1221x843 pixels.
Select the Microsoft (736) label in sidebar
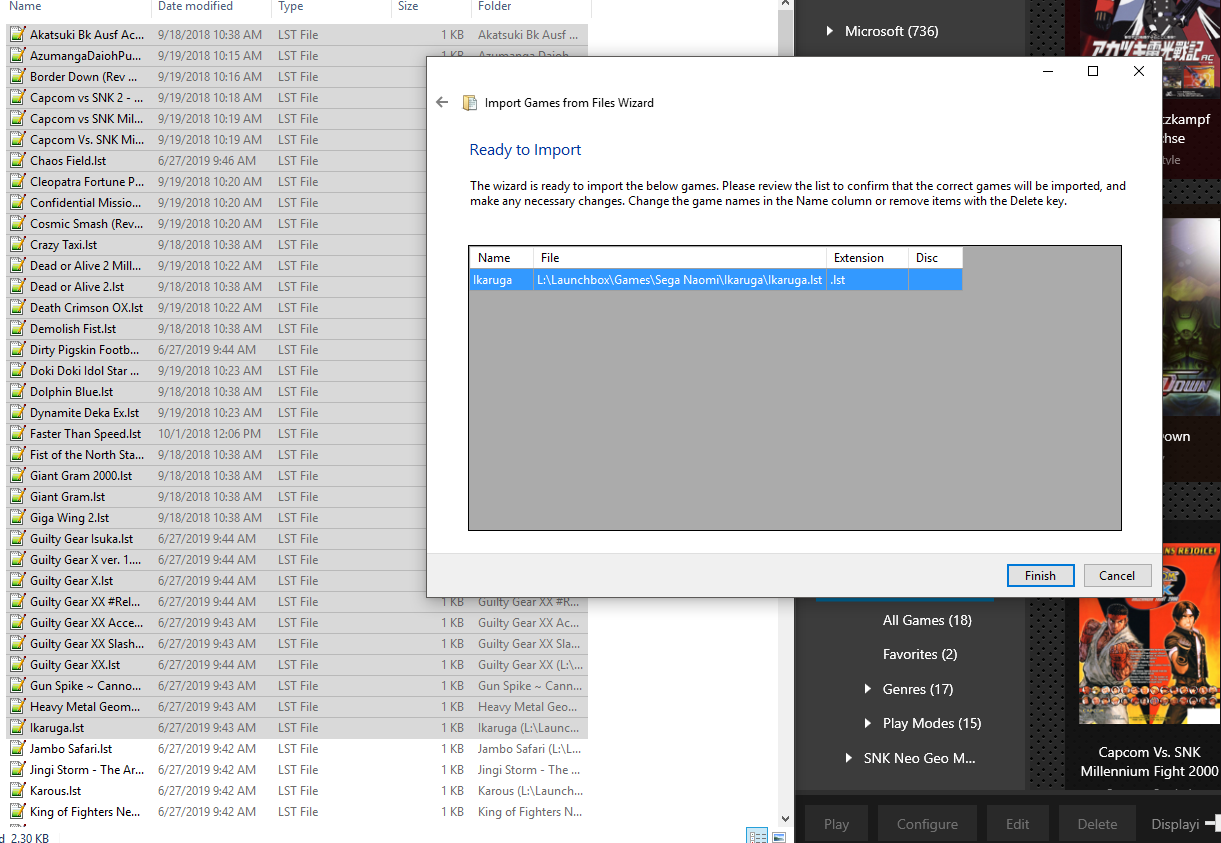click(x=892, y=31)
